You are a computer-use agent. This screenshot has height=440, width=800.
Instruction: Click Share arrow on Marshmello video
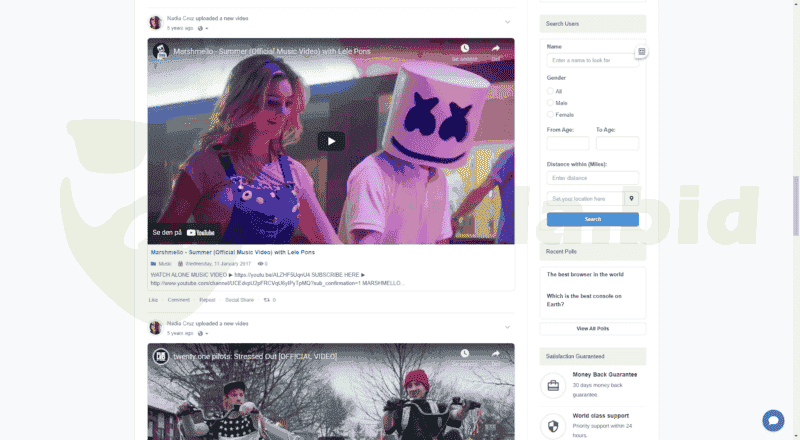click(x=495, y=48)
